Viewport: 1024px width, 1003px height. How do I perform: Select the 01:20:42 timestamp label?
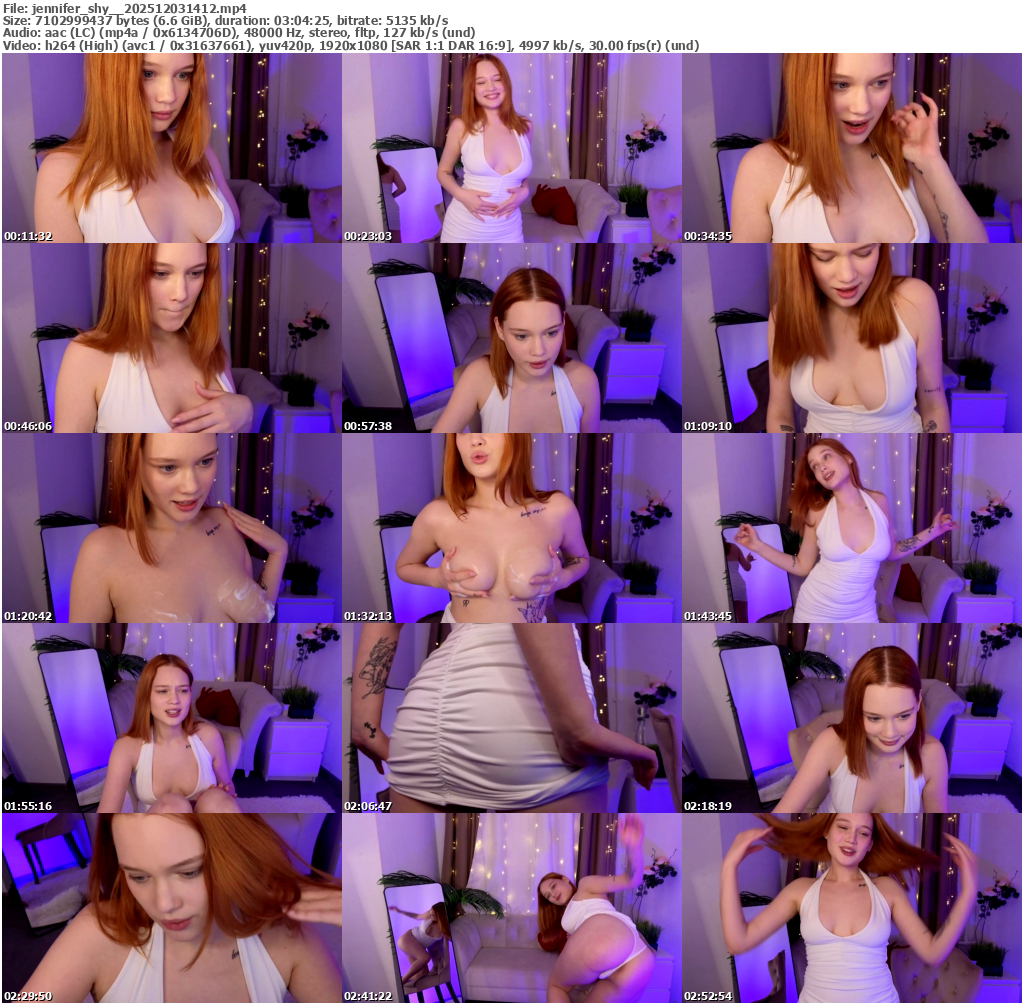click(28, 616)
